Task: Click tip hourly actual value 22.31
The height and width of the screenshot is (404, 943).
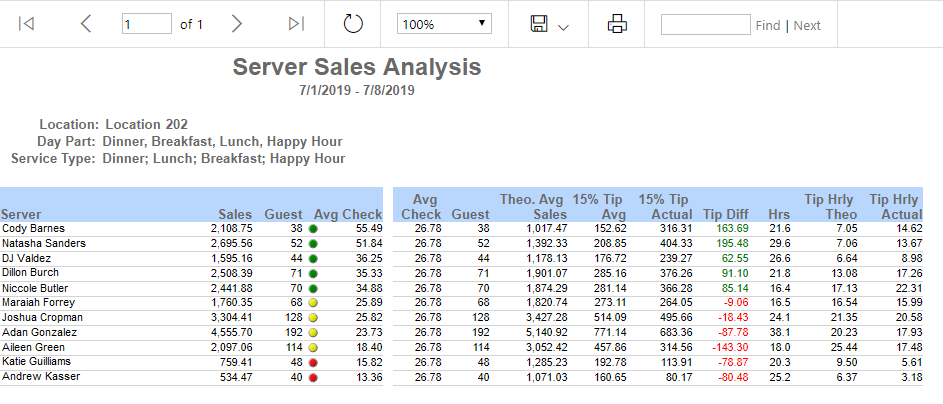Action: pyautogui.click(x=909, y=288)
